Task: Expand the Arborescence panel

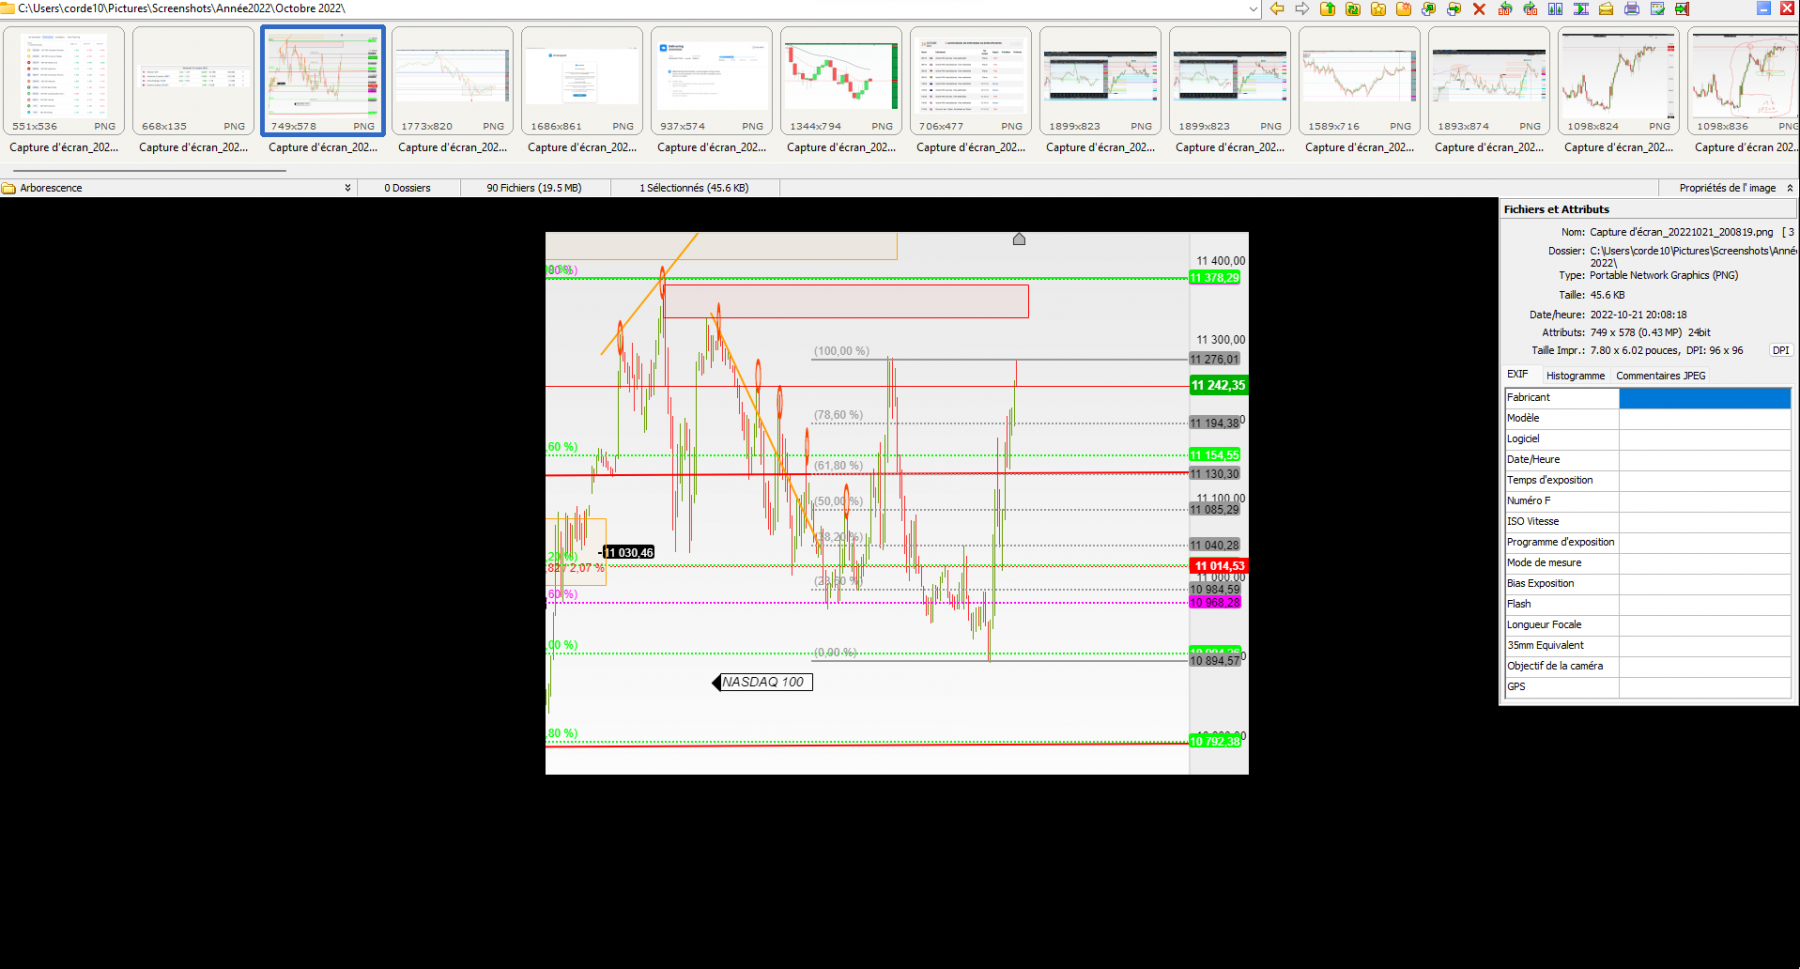Action: pos(347,188)
